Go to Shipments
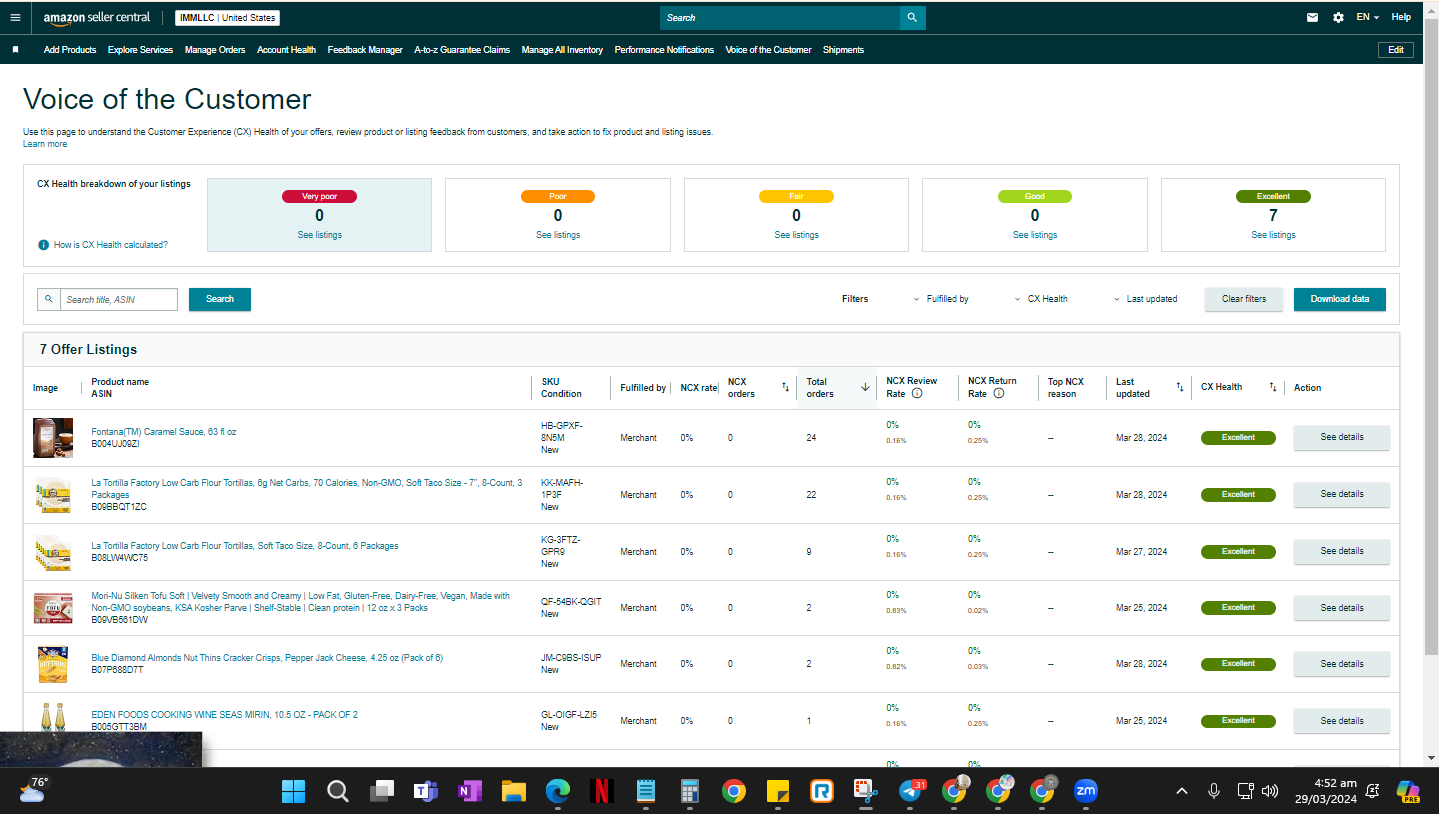 pyautogui.click(x=843, y=50)
